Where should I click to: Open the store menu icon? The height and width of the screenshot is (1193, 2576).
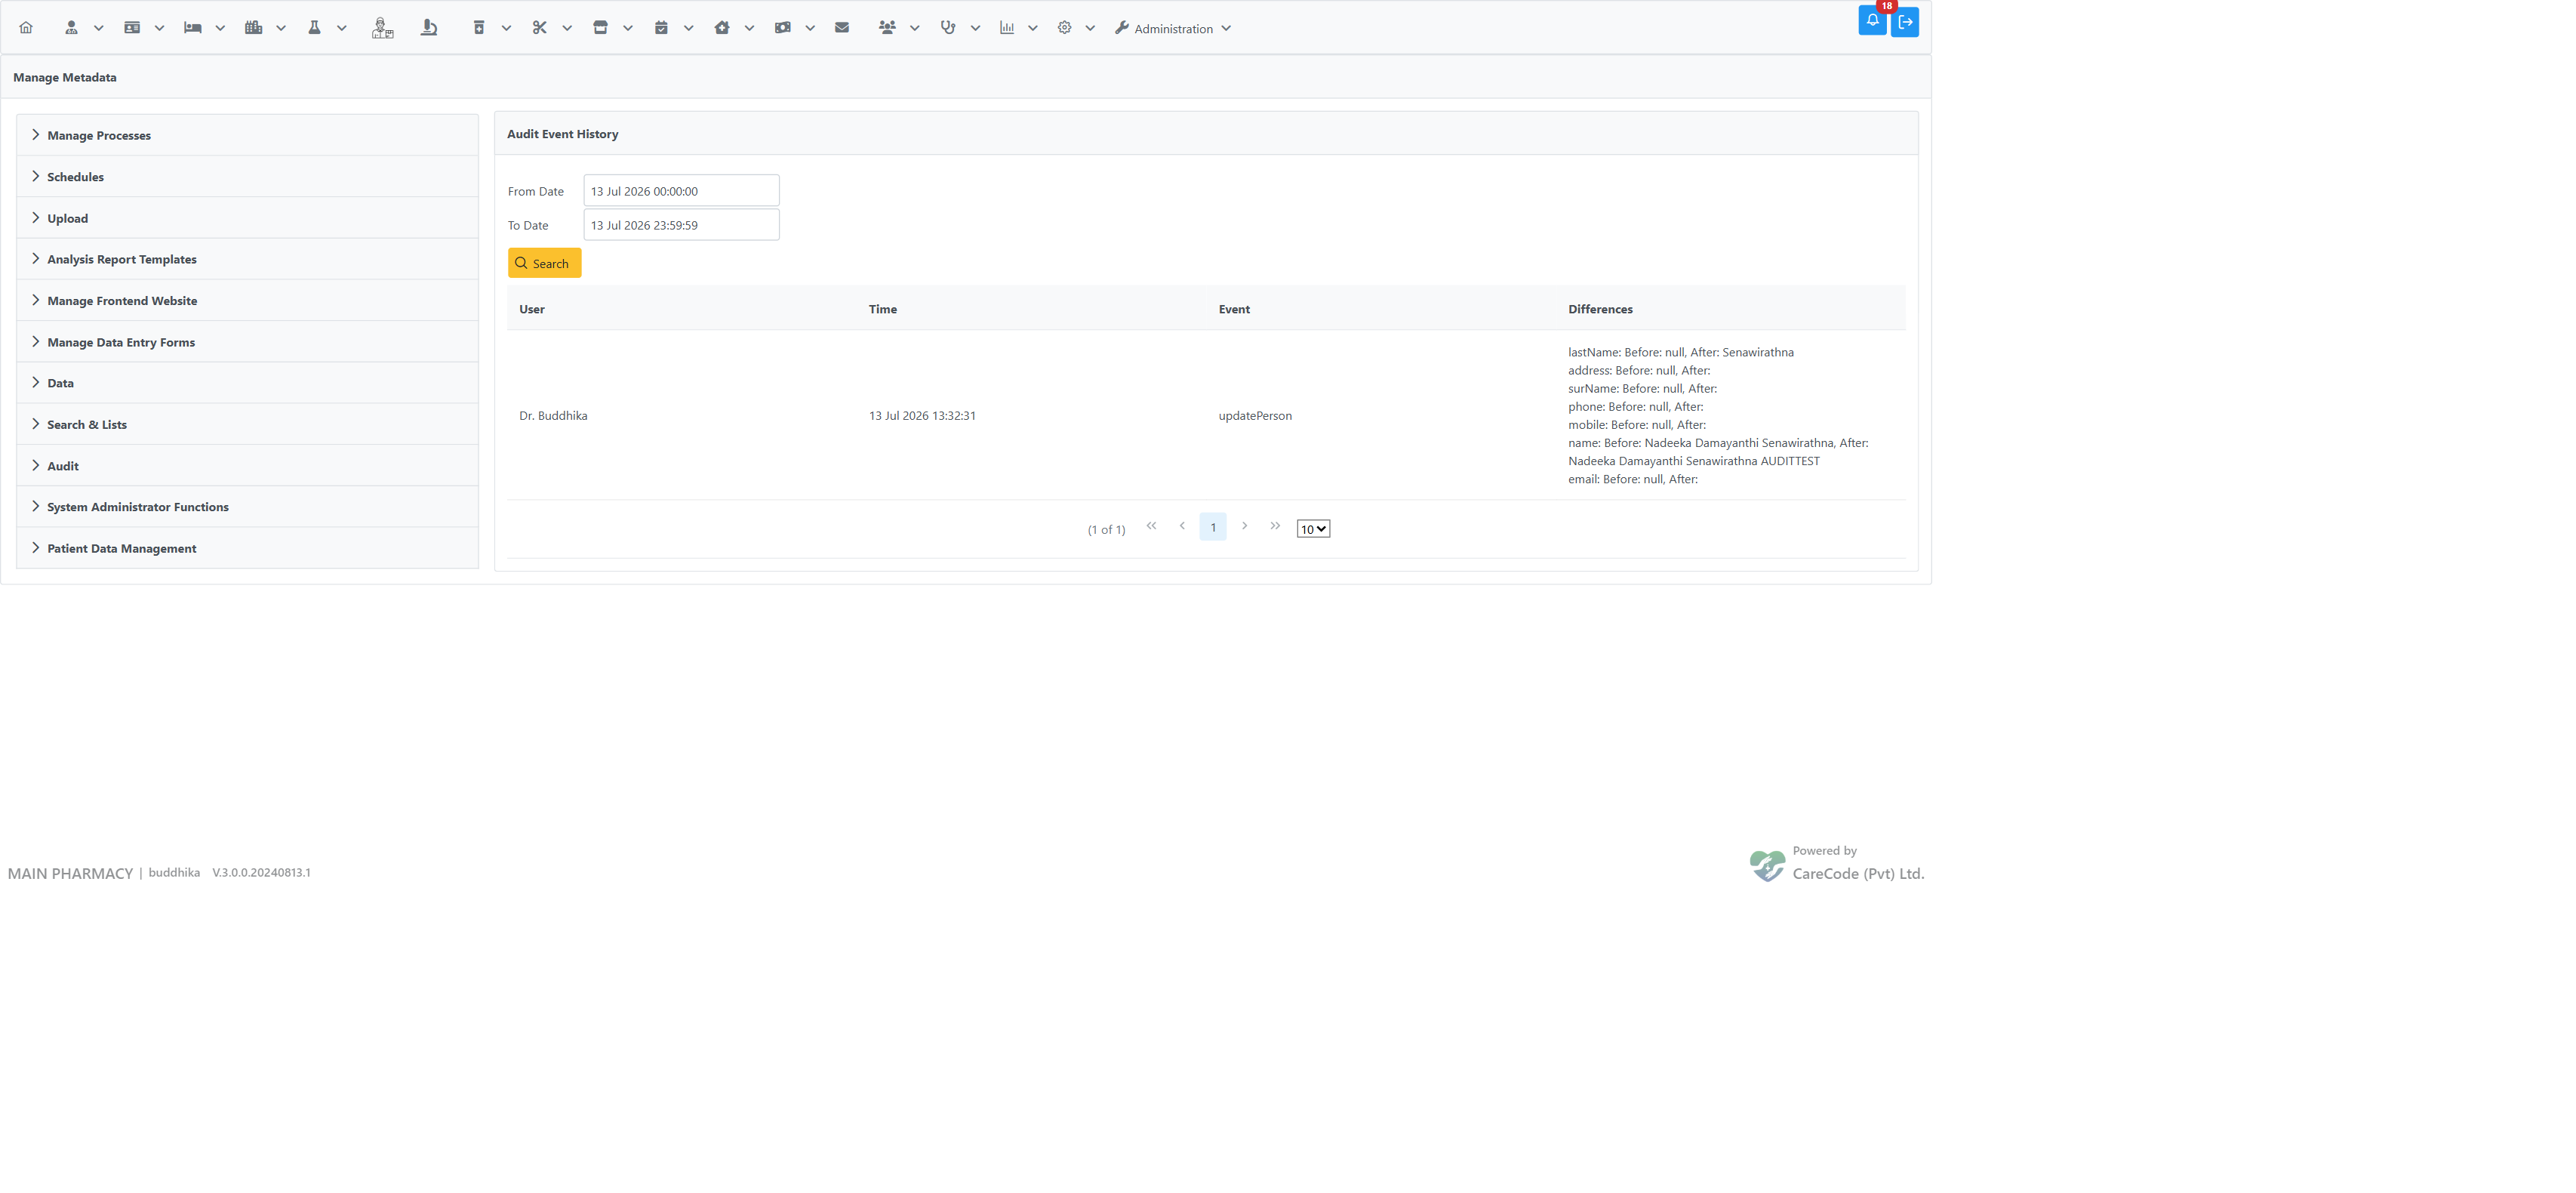click(x=600, y=28)
